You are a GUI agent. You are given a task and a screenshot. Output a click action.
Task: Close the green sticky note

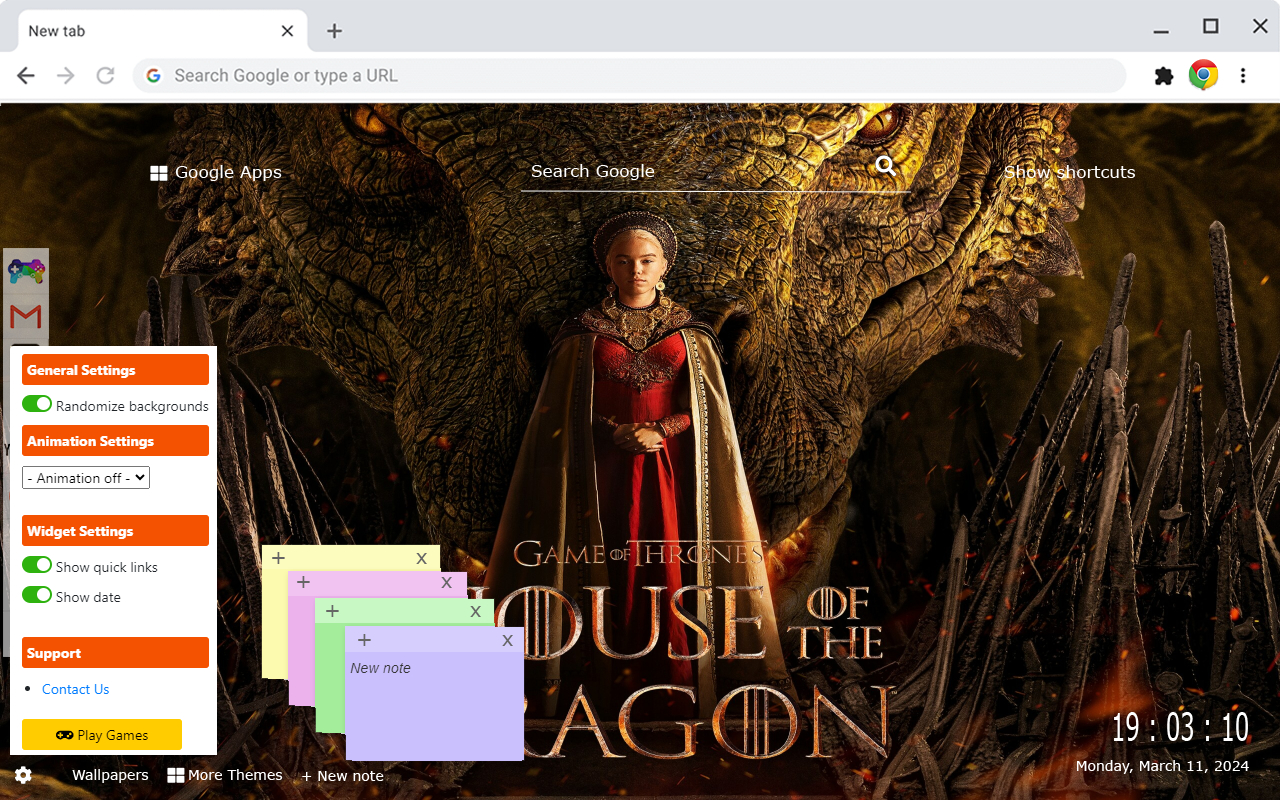tap(476, 611)
